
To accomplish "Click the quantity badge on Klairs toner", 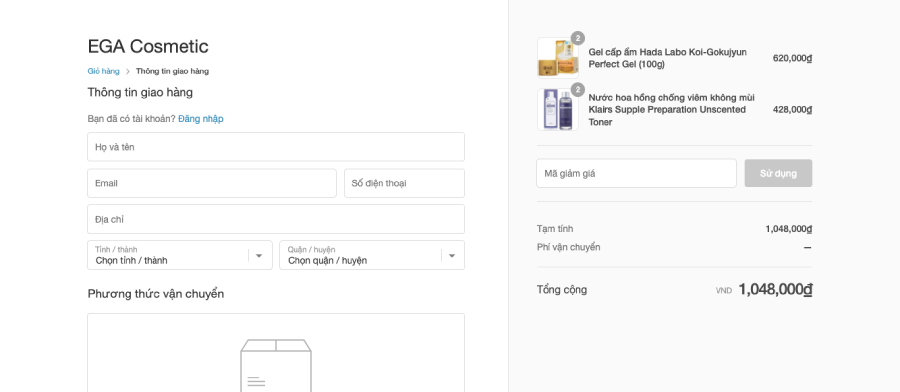I will pyautogui.click(x=577, y=90).
